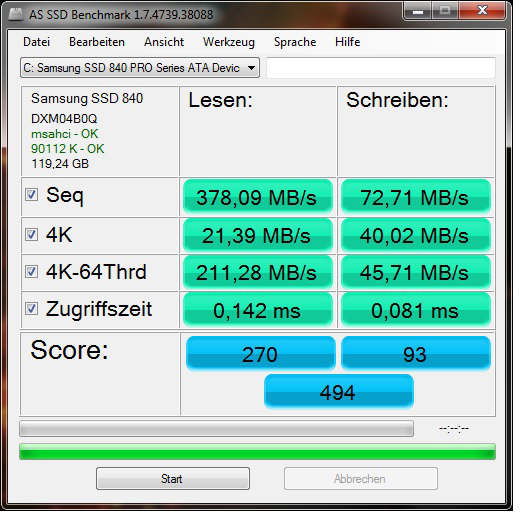The height and width of the screenshot is (520, 524).
Task: Click the Schreiben column header
Action: pos(397,100)
